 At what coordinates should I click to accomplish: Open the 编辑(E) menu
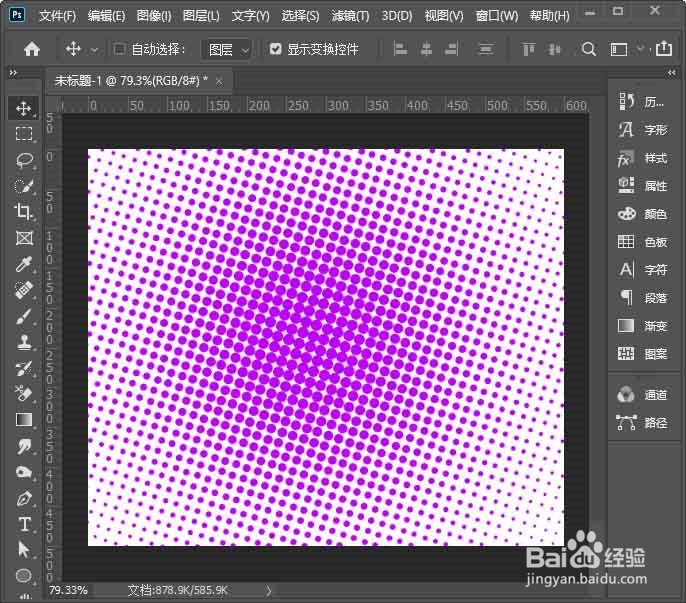pos(106,16)
